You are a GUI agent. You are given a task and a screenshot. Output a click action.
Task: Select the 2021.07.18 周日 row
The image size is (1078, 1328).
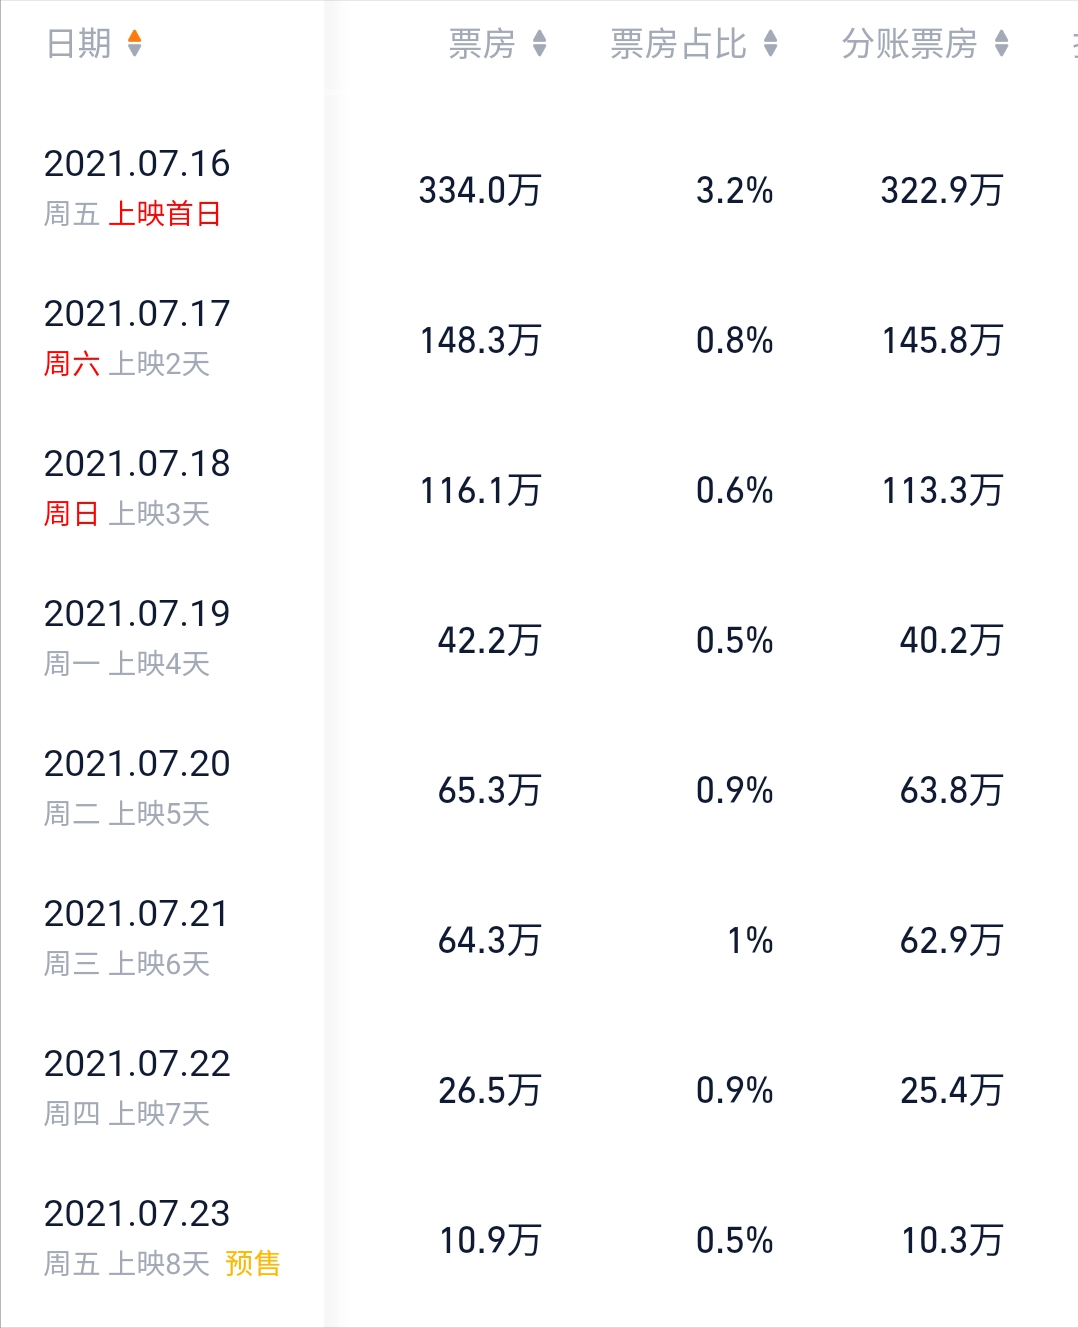tap(539, 489)
